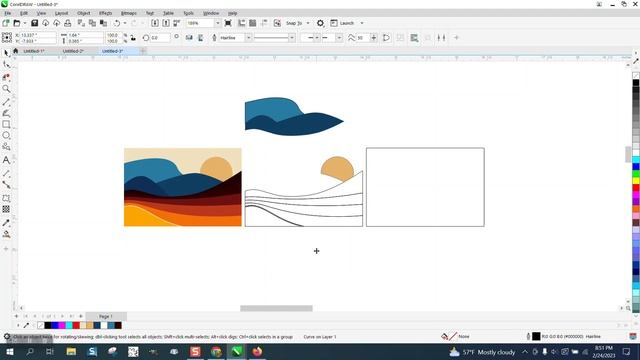Open the Hairline outline width dropdown
Image resolution: width=640 pixels, height=360 pixels.
pyautogui.click(x=248, y=38)
